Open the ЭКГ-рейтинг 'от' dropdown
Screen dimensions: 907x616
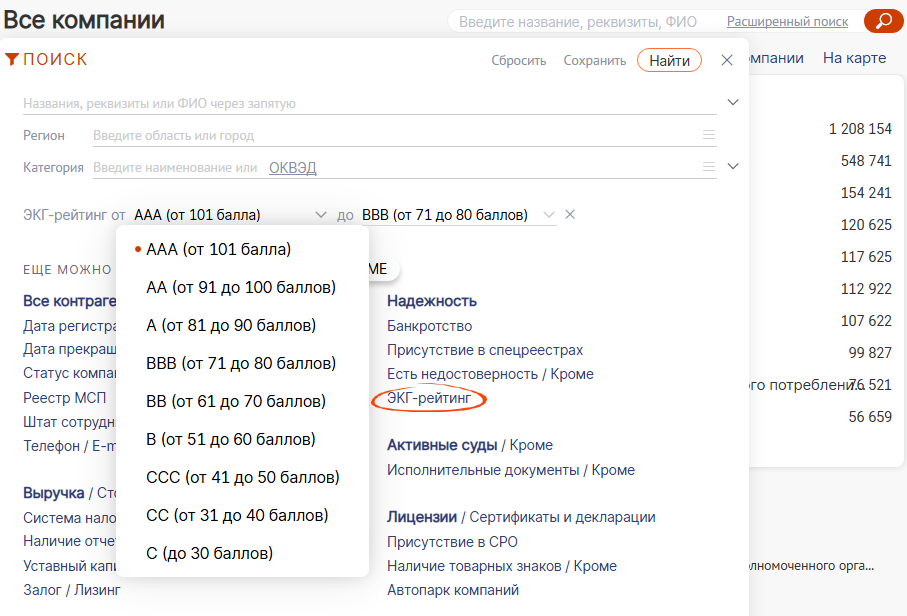[230, 215]
